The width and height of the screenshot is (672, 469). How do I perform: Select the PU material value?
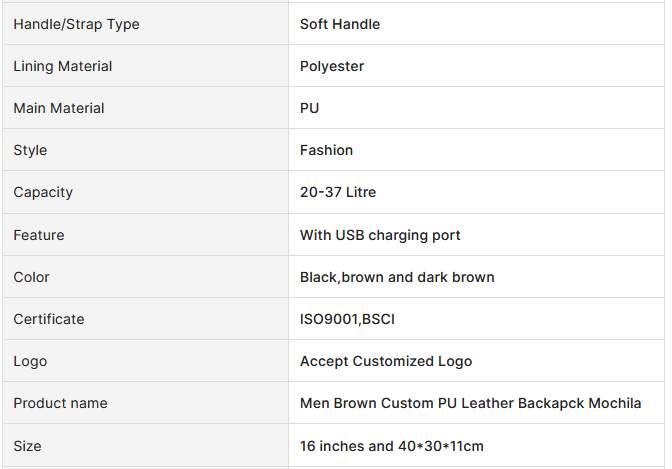point(309,108)
